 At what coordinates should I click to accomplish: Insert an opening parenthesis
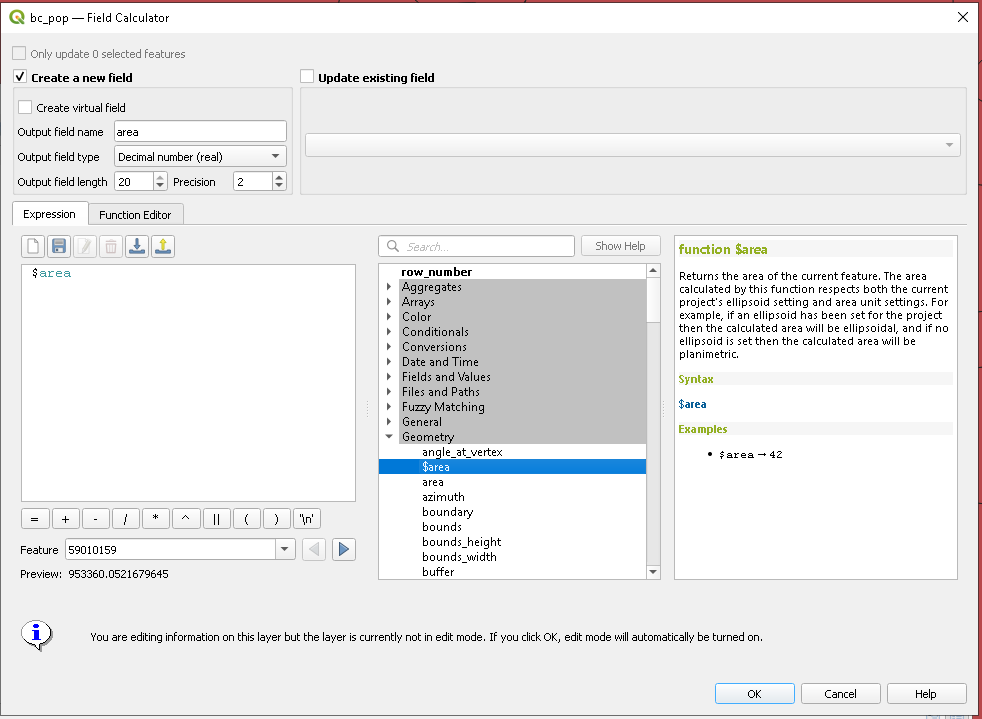pos(246,519)
